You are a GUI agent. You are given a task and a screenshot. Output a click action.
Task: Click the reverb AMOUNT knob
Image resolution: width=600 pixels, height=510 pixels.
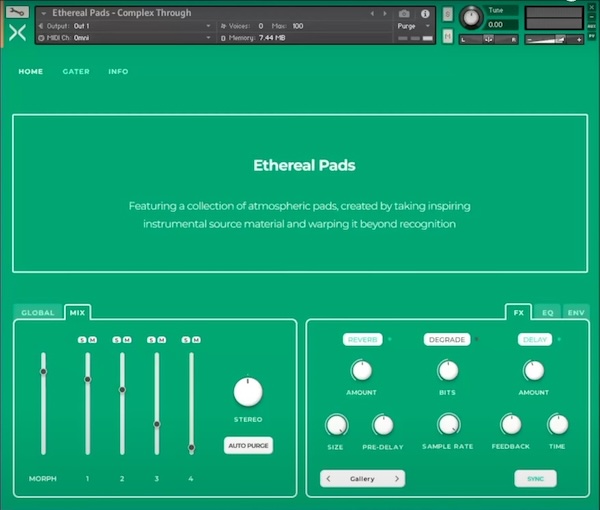pyautogui.click(x=362, y=370)
